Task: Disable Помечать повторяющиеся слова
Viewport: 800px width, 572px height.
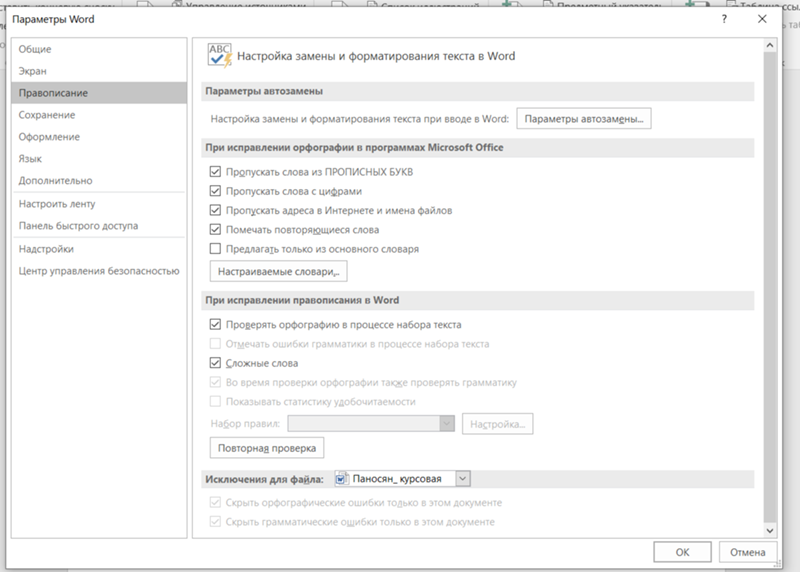Action: [x=215, y=230]
